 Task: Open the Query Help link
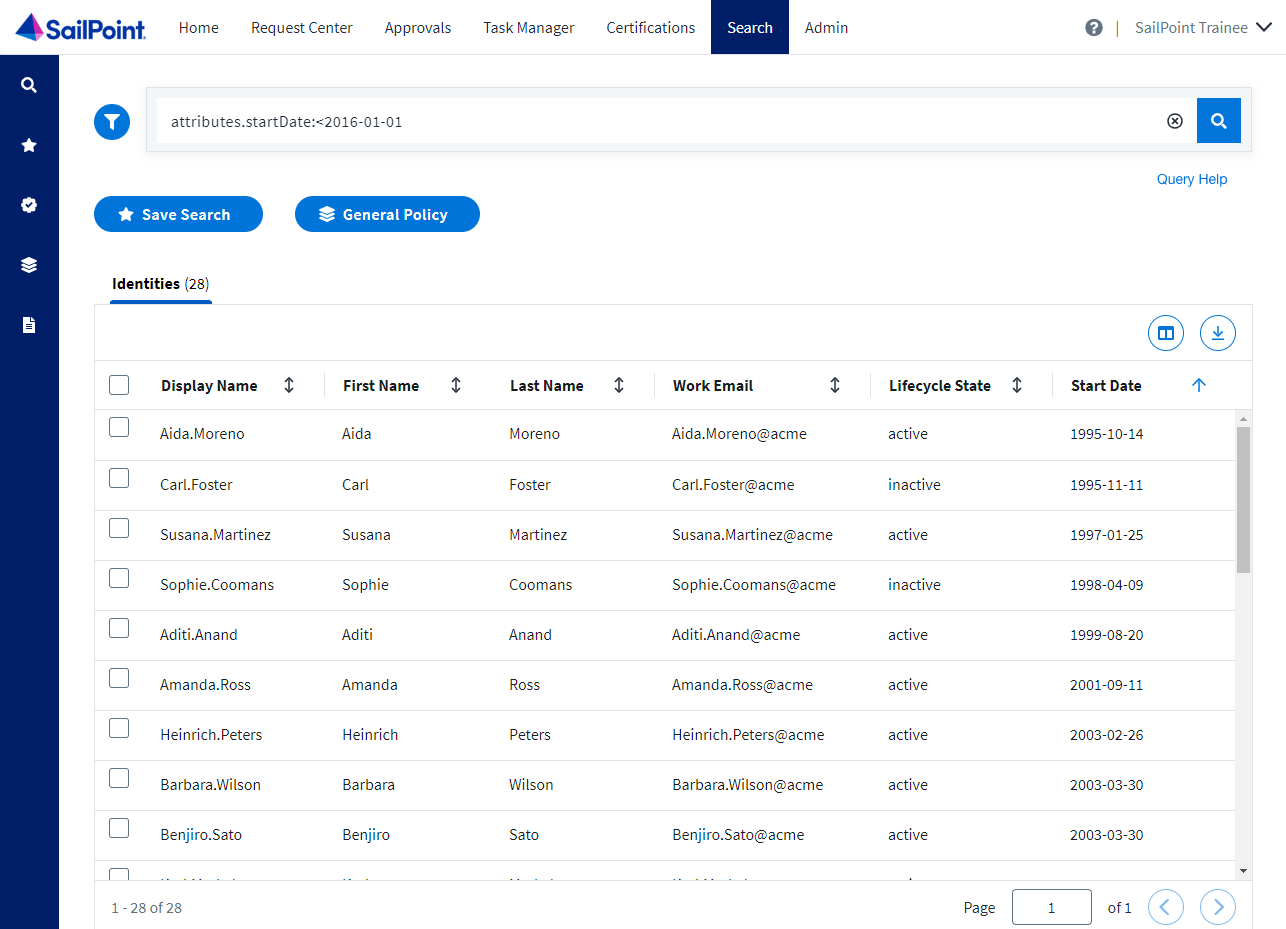tap(1192, 179)
